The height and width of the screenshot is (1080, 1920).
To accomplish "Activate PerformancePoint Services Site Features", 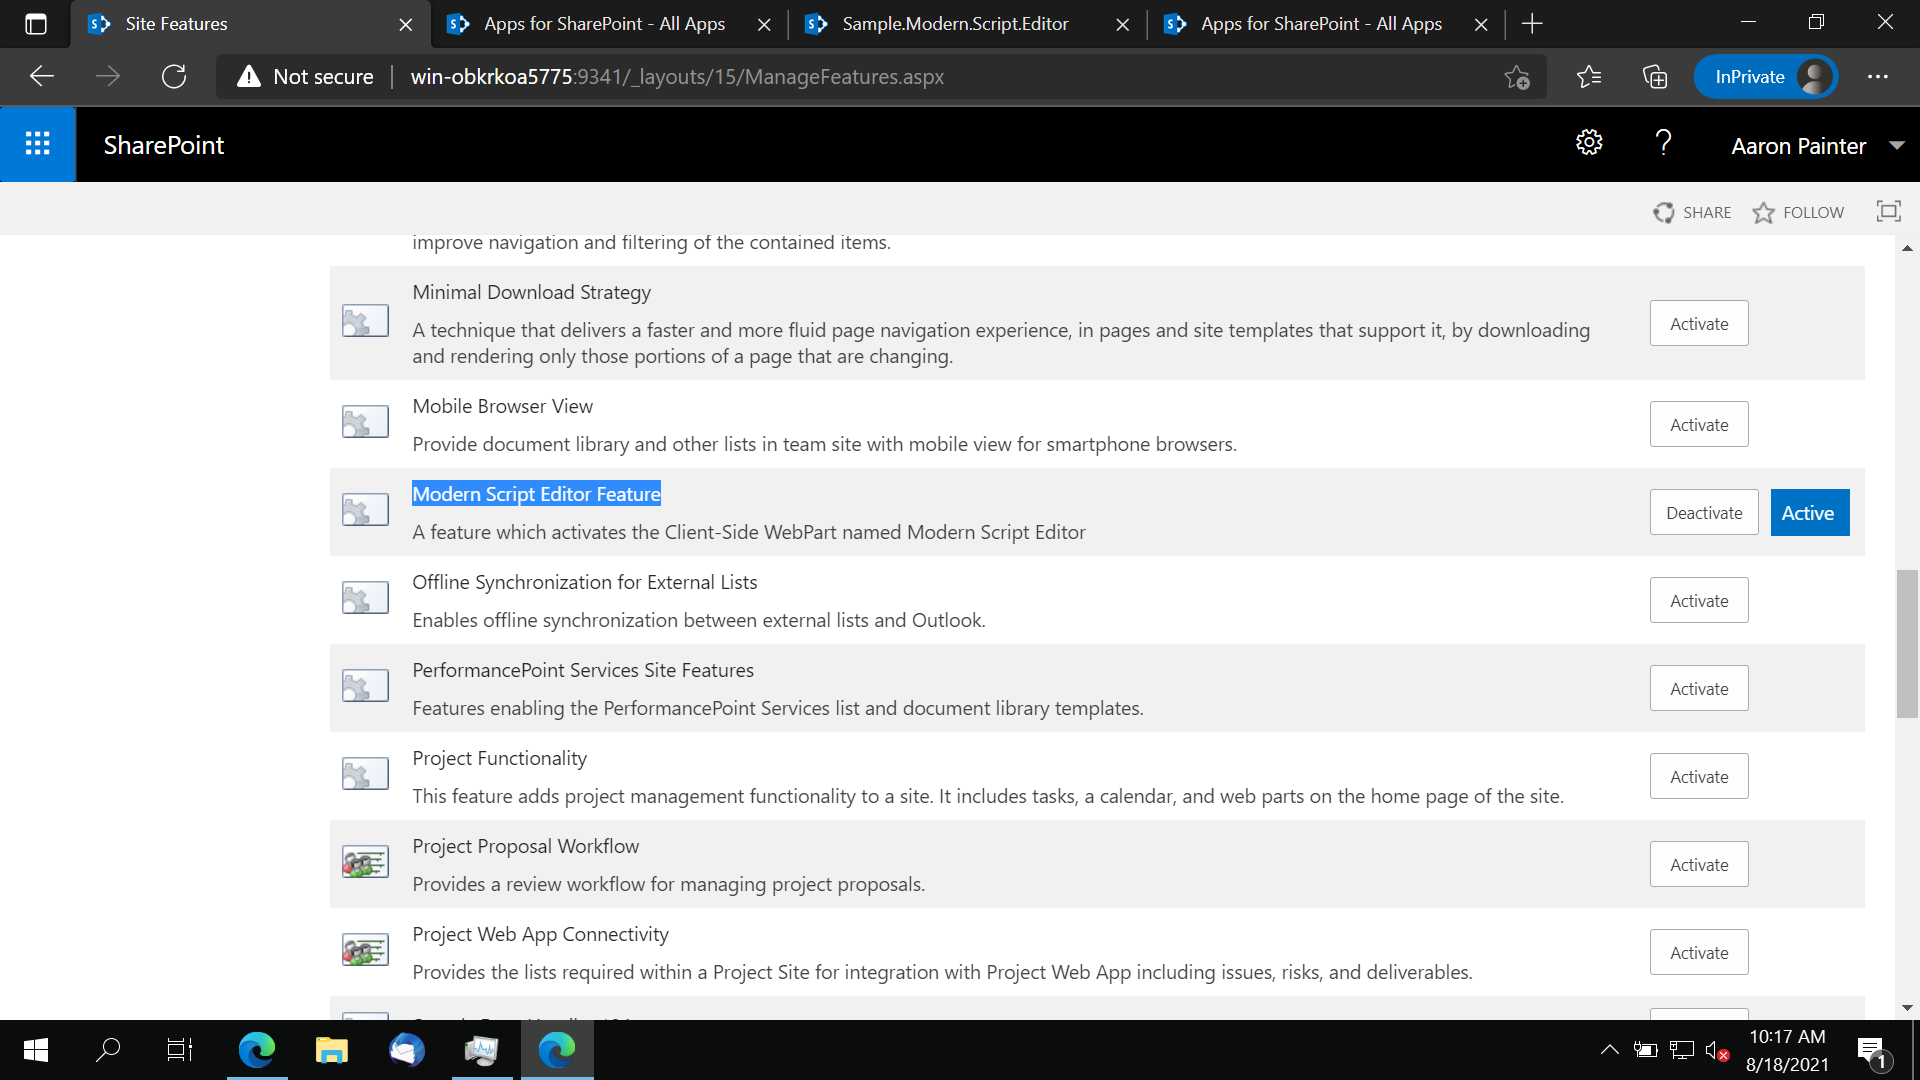I will (x=1698, y=688).
